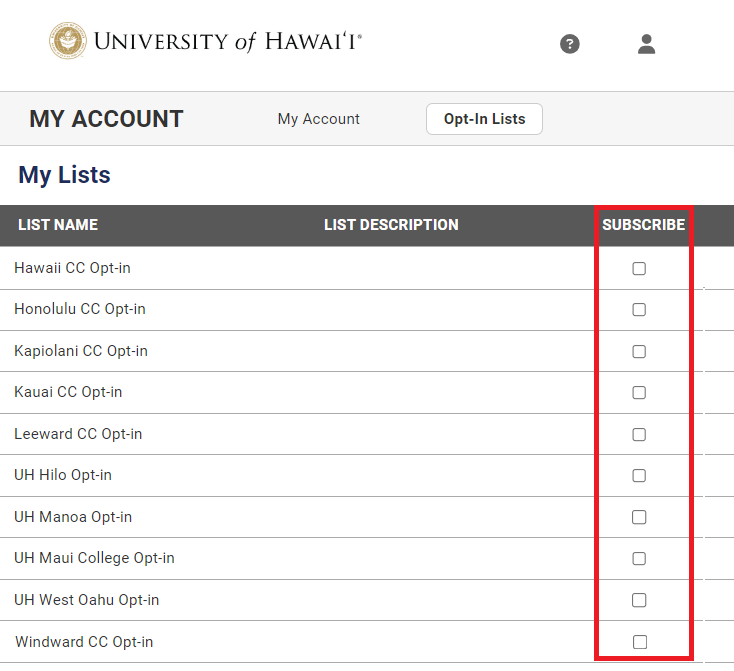Viewport: 734px width, 671px height.
Task: Select the Hawaii CC Opt-in list name
Action: [73, 268]
